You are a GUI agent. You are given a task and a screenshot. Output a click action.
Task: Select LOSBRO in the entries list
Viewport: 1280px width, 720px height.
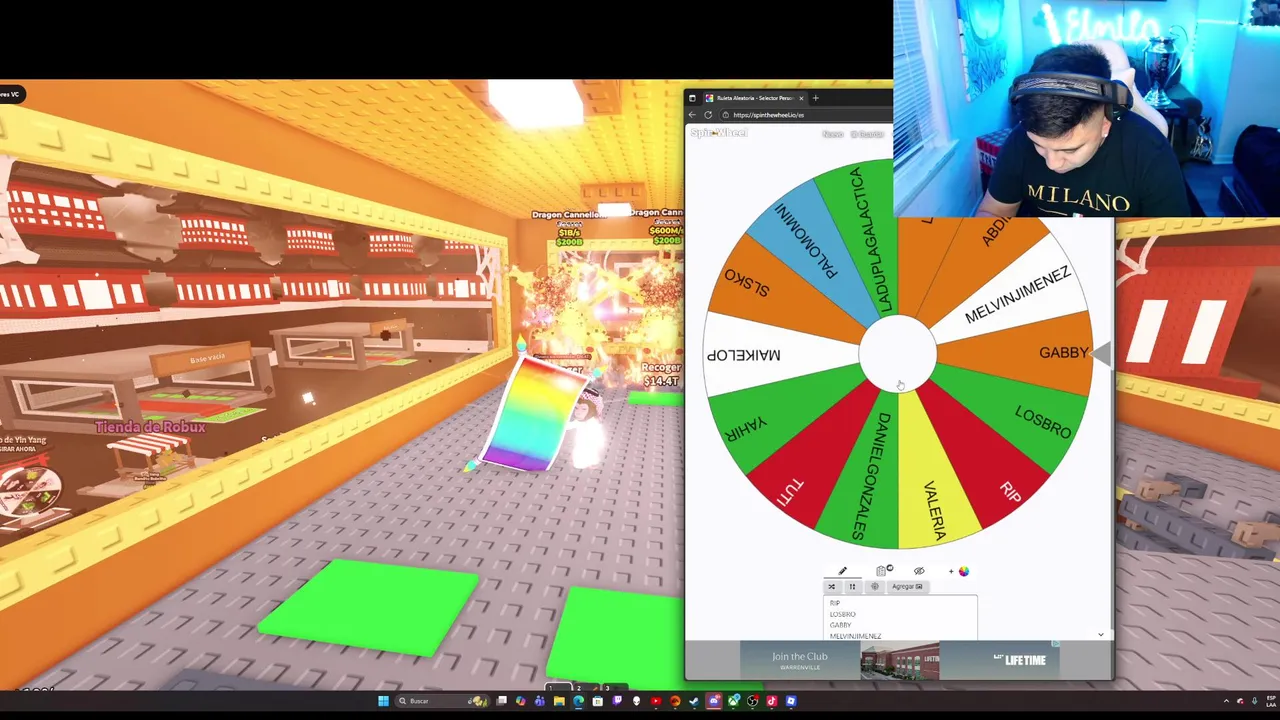click(x=843, y=614)
